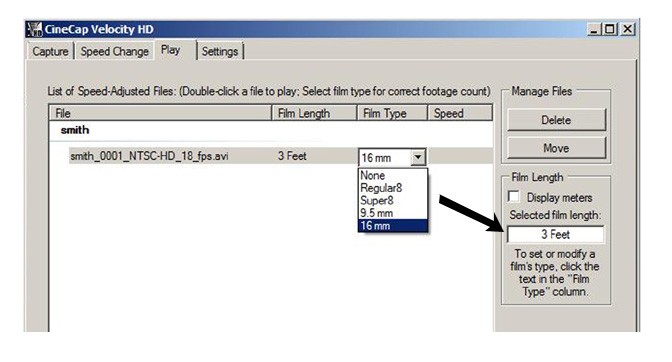Screen dimensions: 672x362
Task: Select the highlighted 16 mm list option
Action: (x=393, y=225)
